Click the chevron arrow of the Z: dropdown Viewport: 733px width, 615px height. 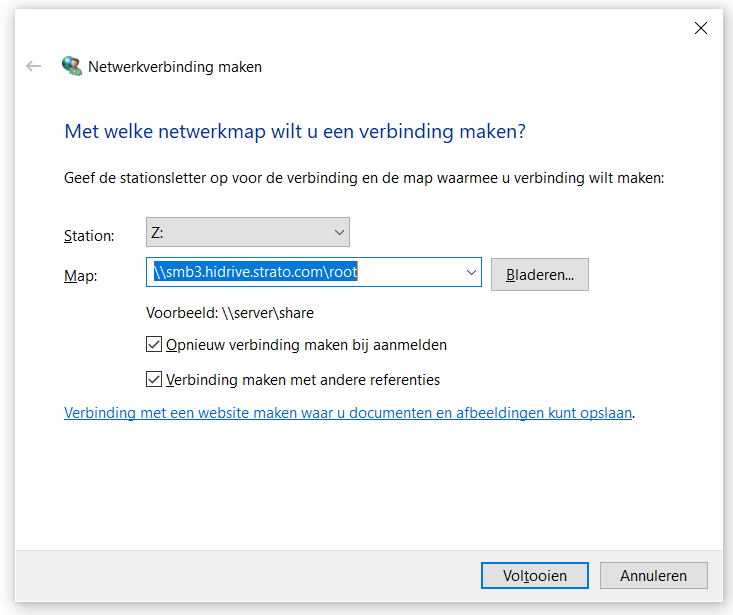point(337,234)
